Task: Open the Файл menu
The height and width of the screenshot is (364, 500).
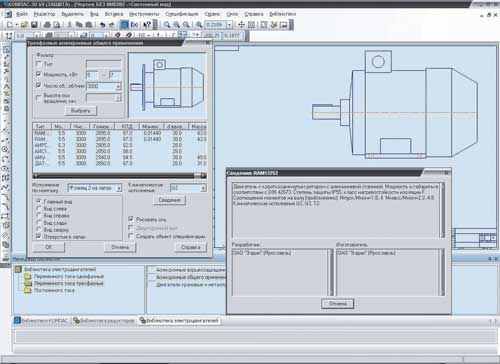Action: tap(22, 14)
